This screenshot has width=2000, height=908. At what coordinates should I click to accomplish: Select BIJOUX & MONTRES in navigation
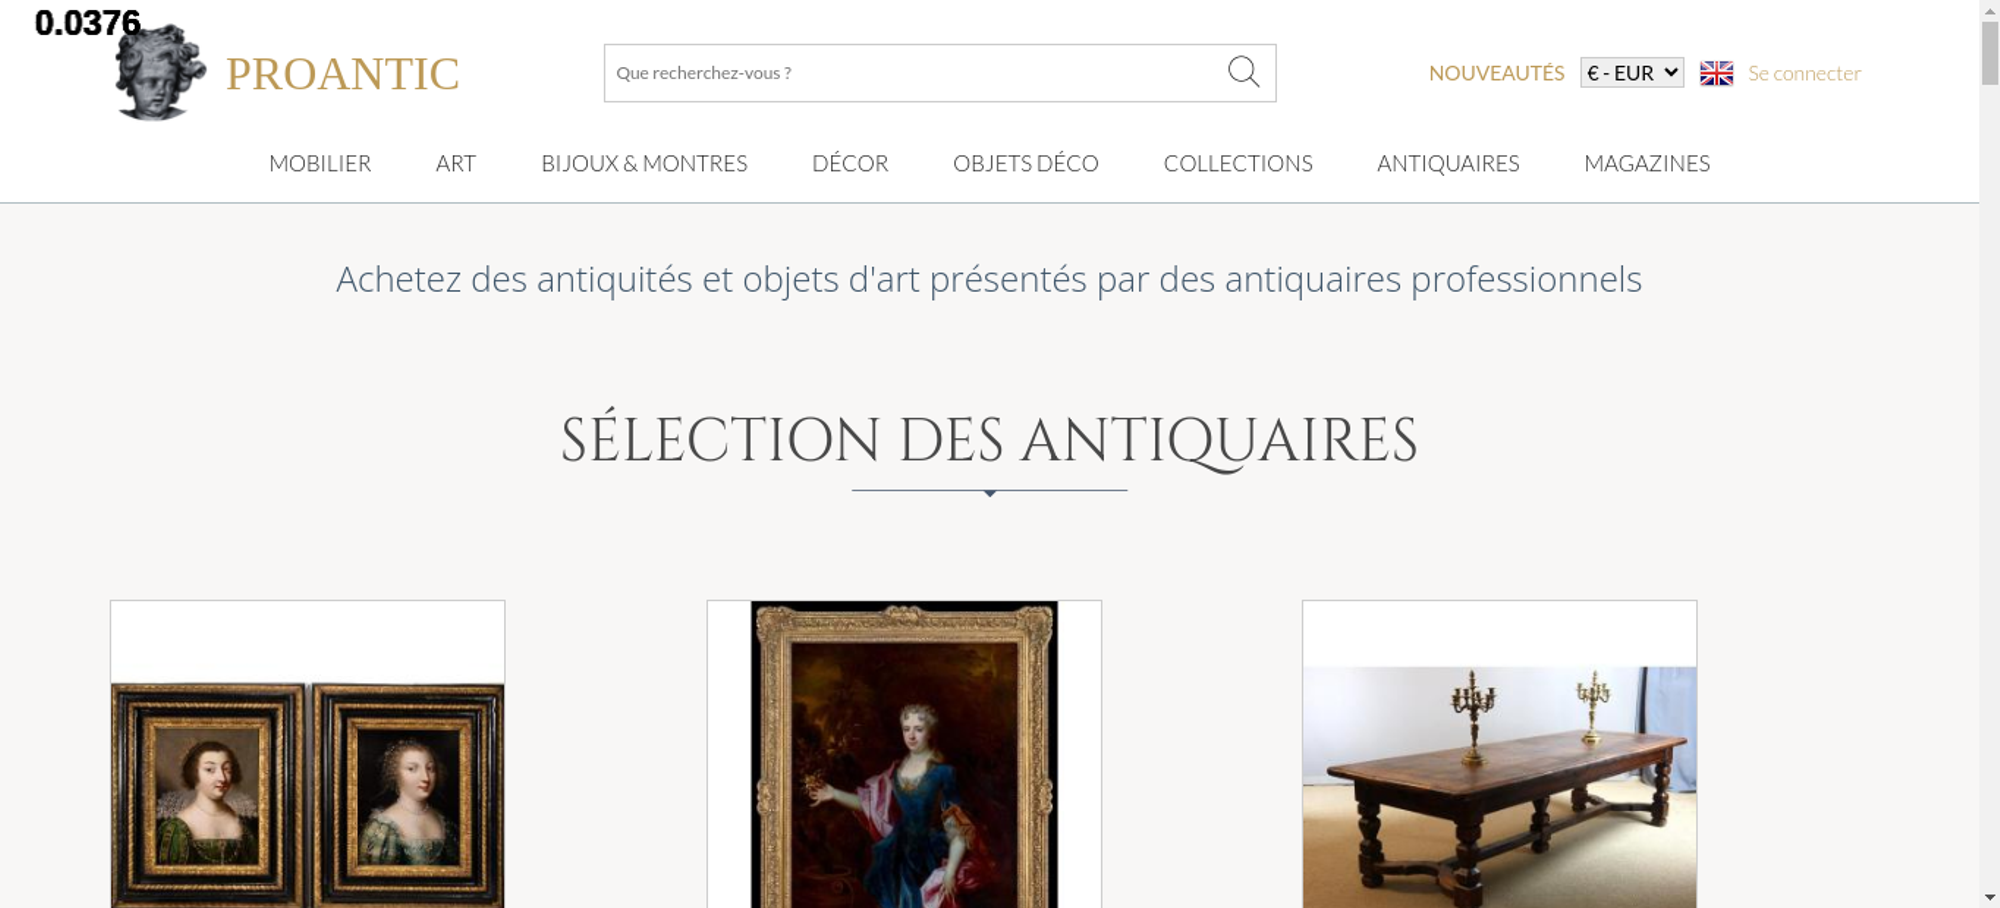coord(644,163)
